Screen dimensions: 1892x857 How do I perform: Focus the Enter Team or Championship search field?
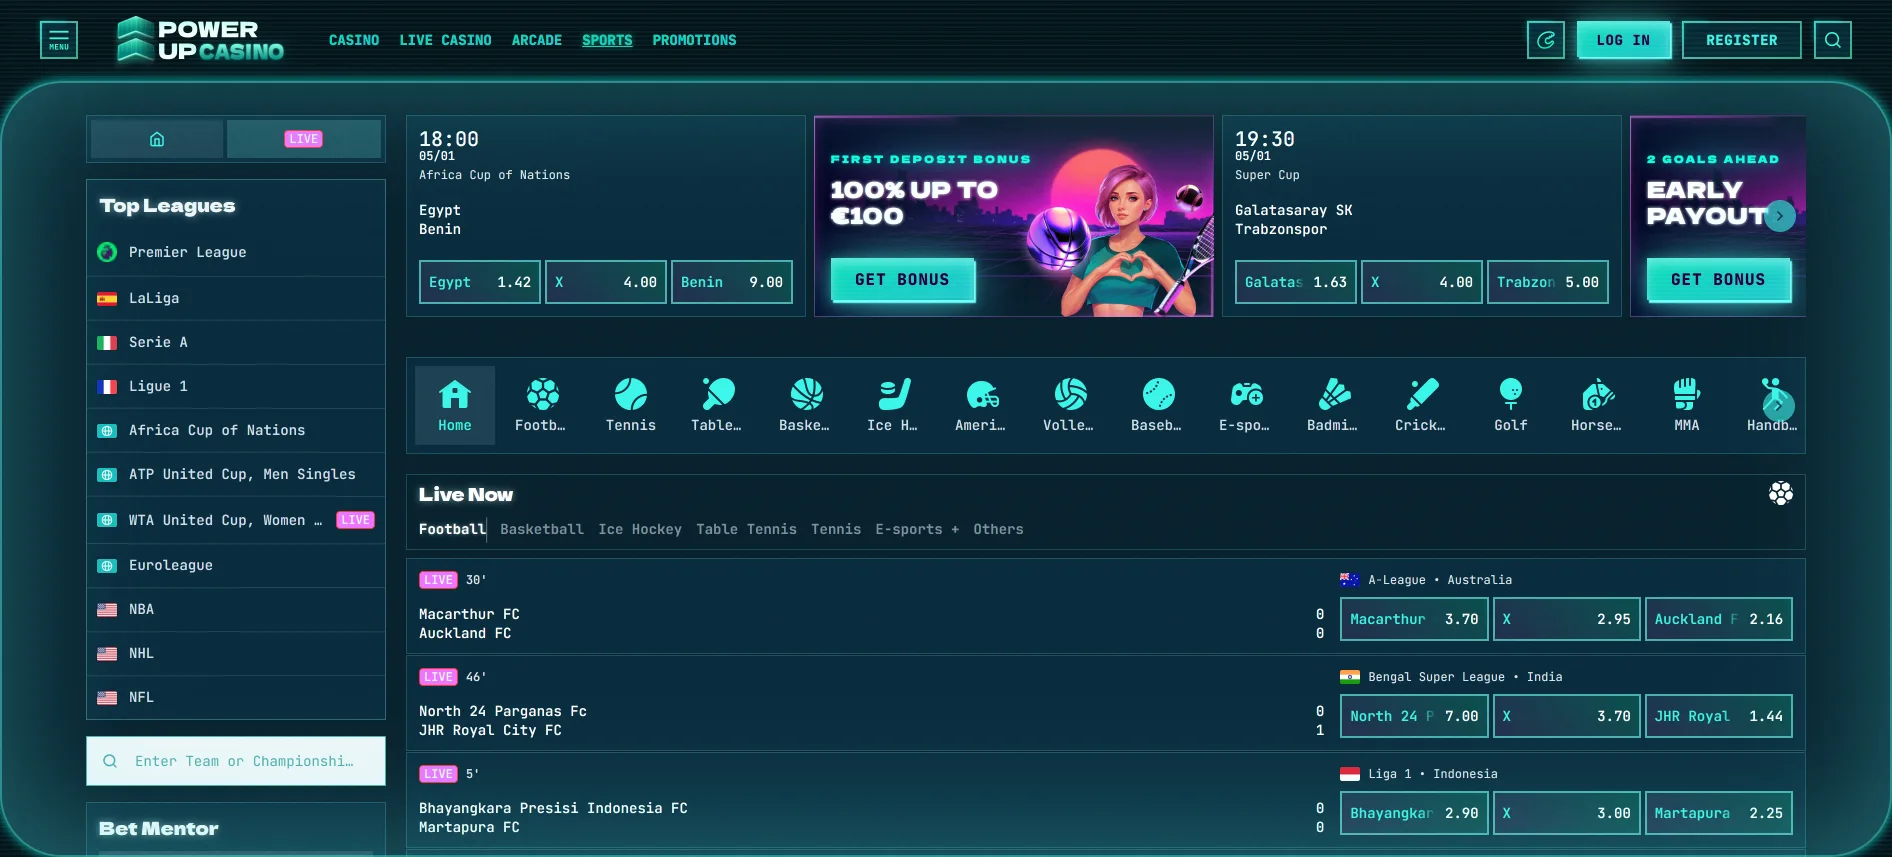236,761
